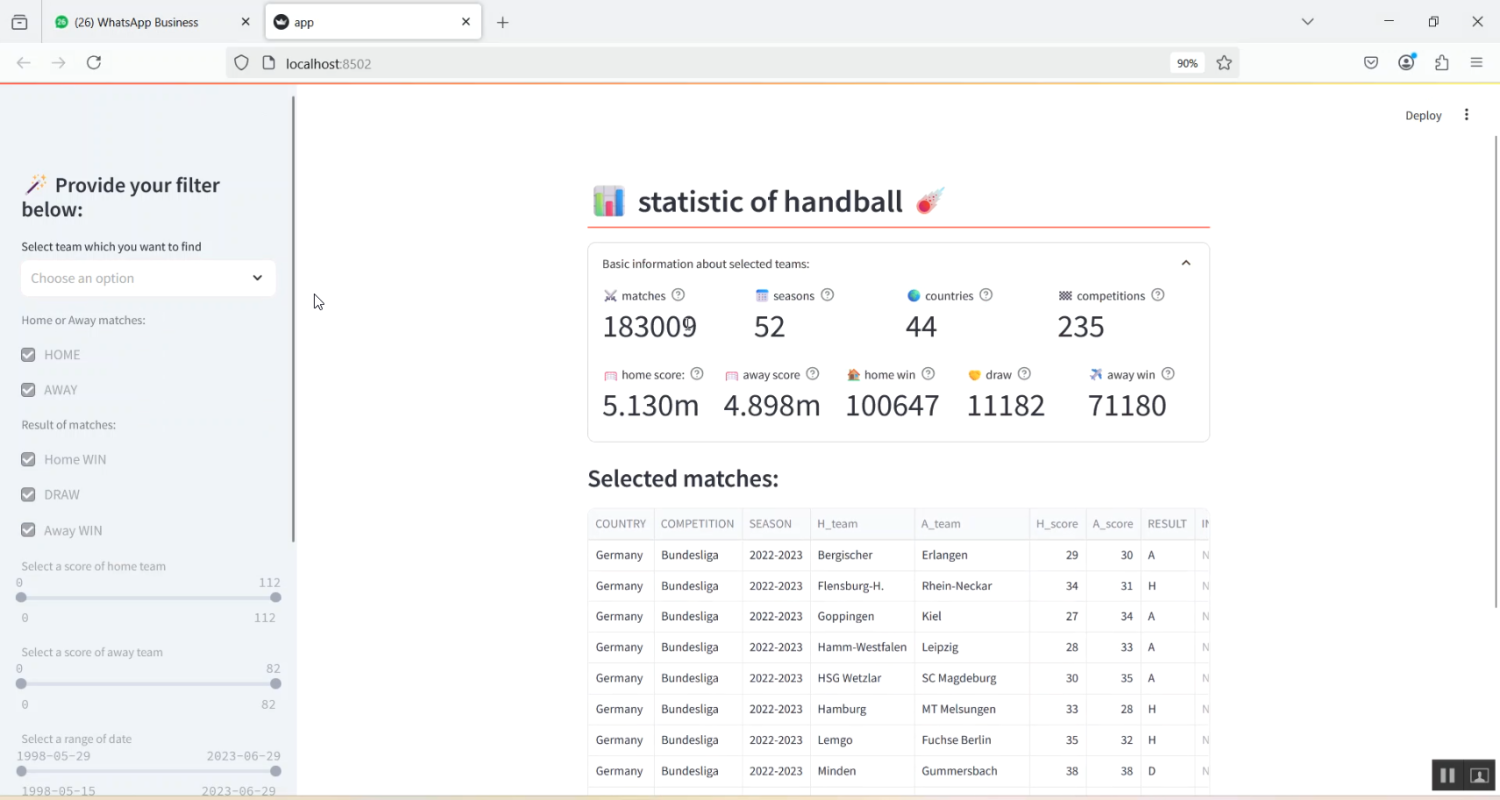Open the team selection dropdown

pos(148,278)
